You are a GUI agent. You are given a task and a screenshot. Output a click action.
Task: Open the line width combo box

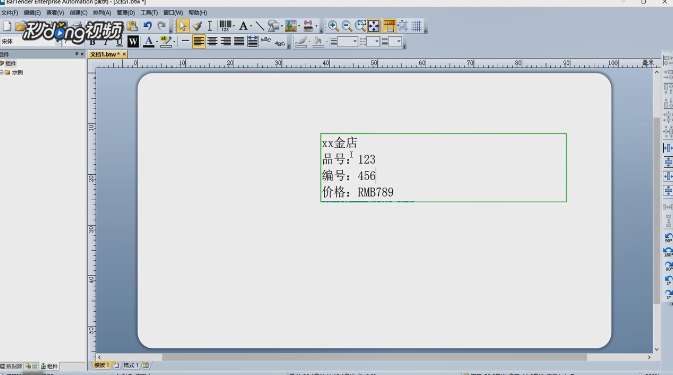pos(348,42)
